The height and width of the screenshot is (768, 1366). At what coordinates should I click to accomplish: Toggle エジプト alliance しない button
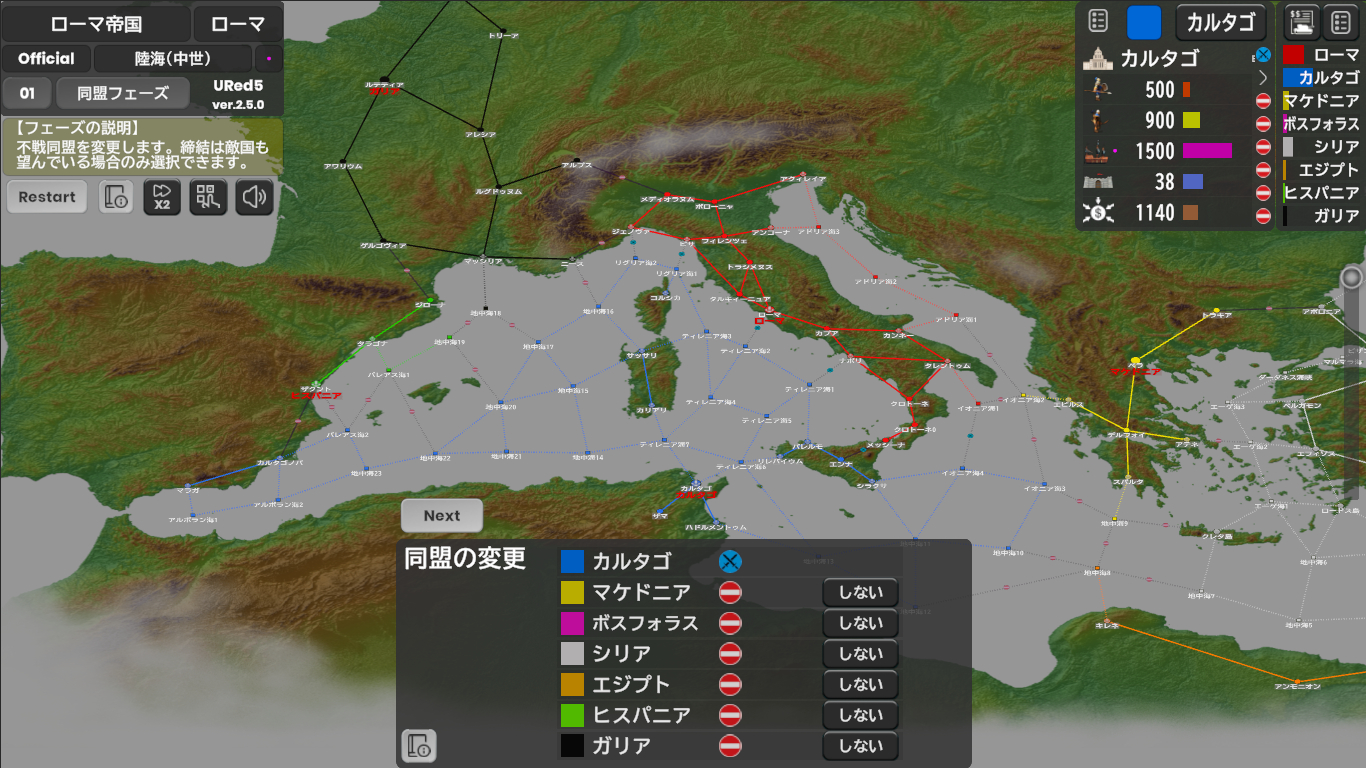tap(861, 685)
